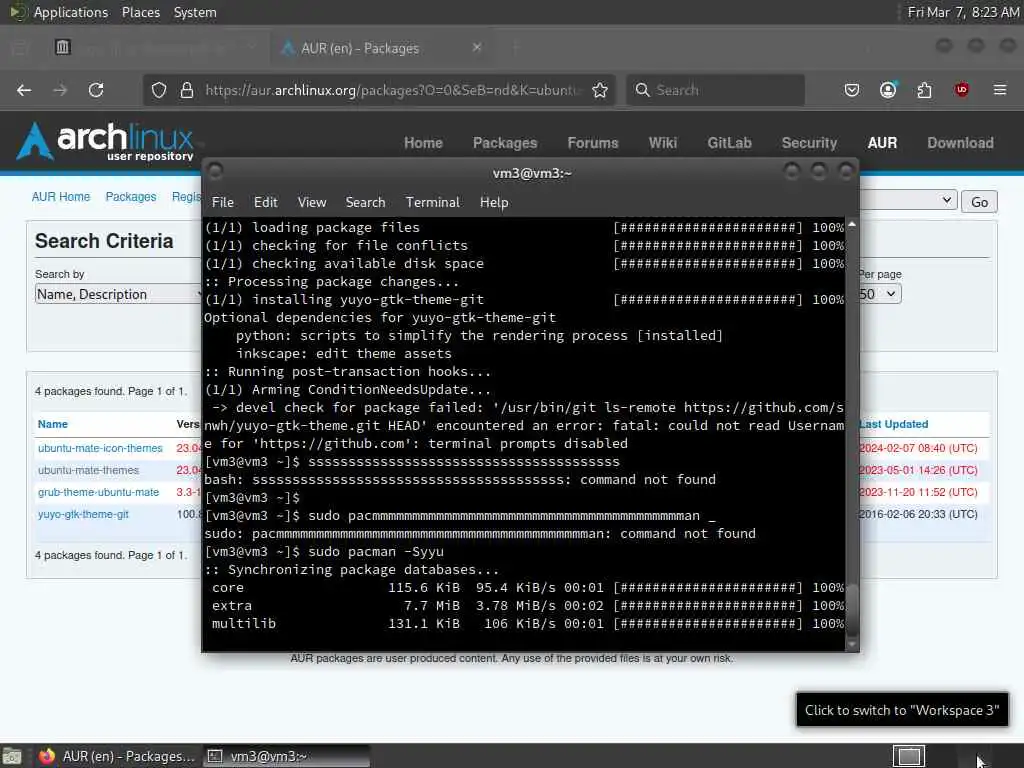This screenshot has height=768, width=1024.
Task: Expand the Search by dropdown
Action: pos(118,295)
